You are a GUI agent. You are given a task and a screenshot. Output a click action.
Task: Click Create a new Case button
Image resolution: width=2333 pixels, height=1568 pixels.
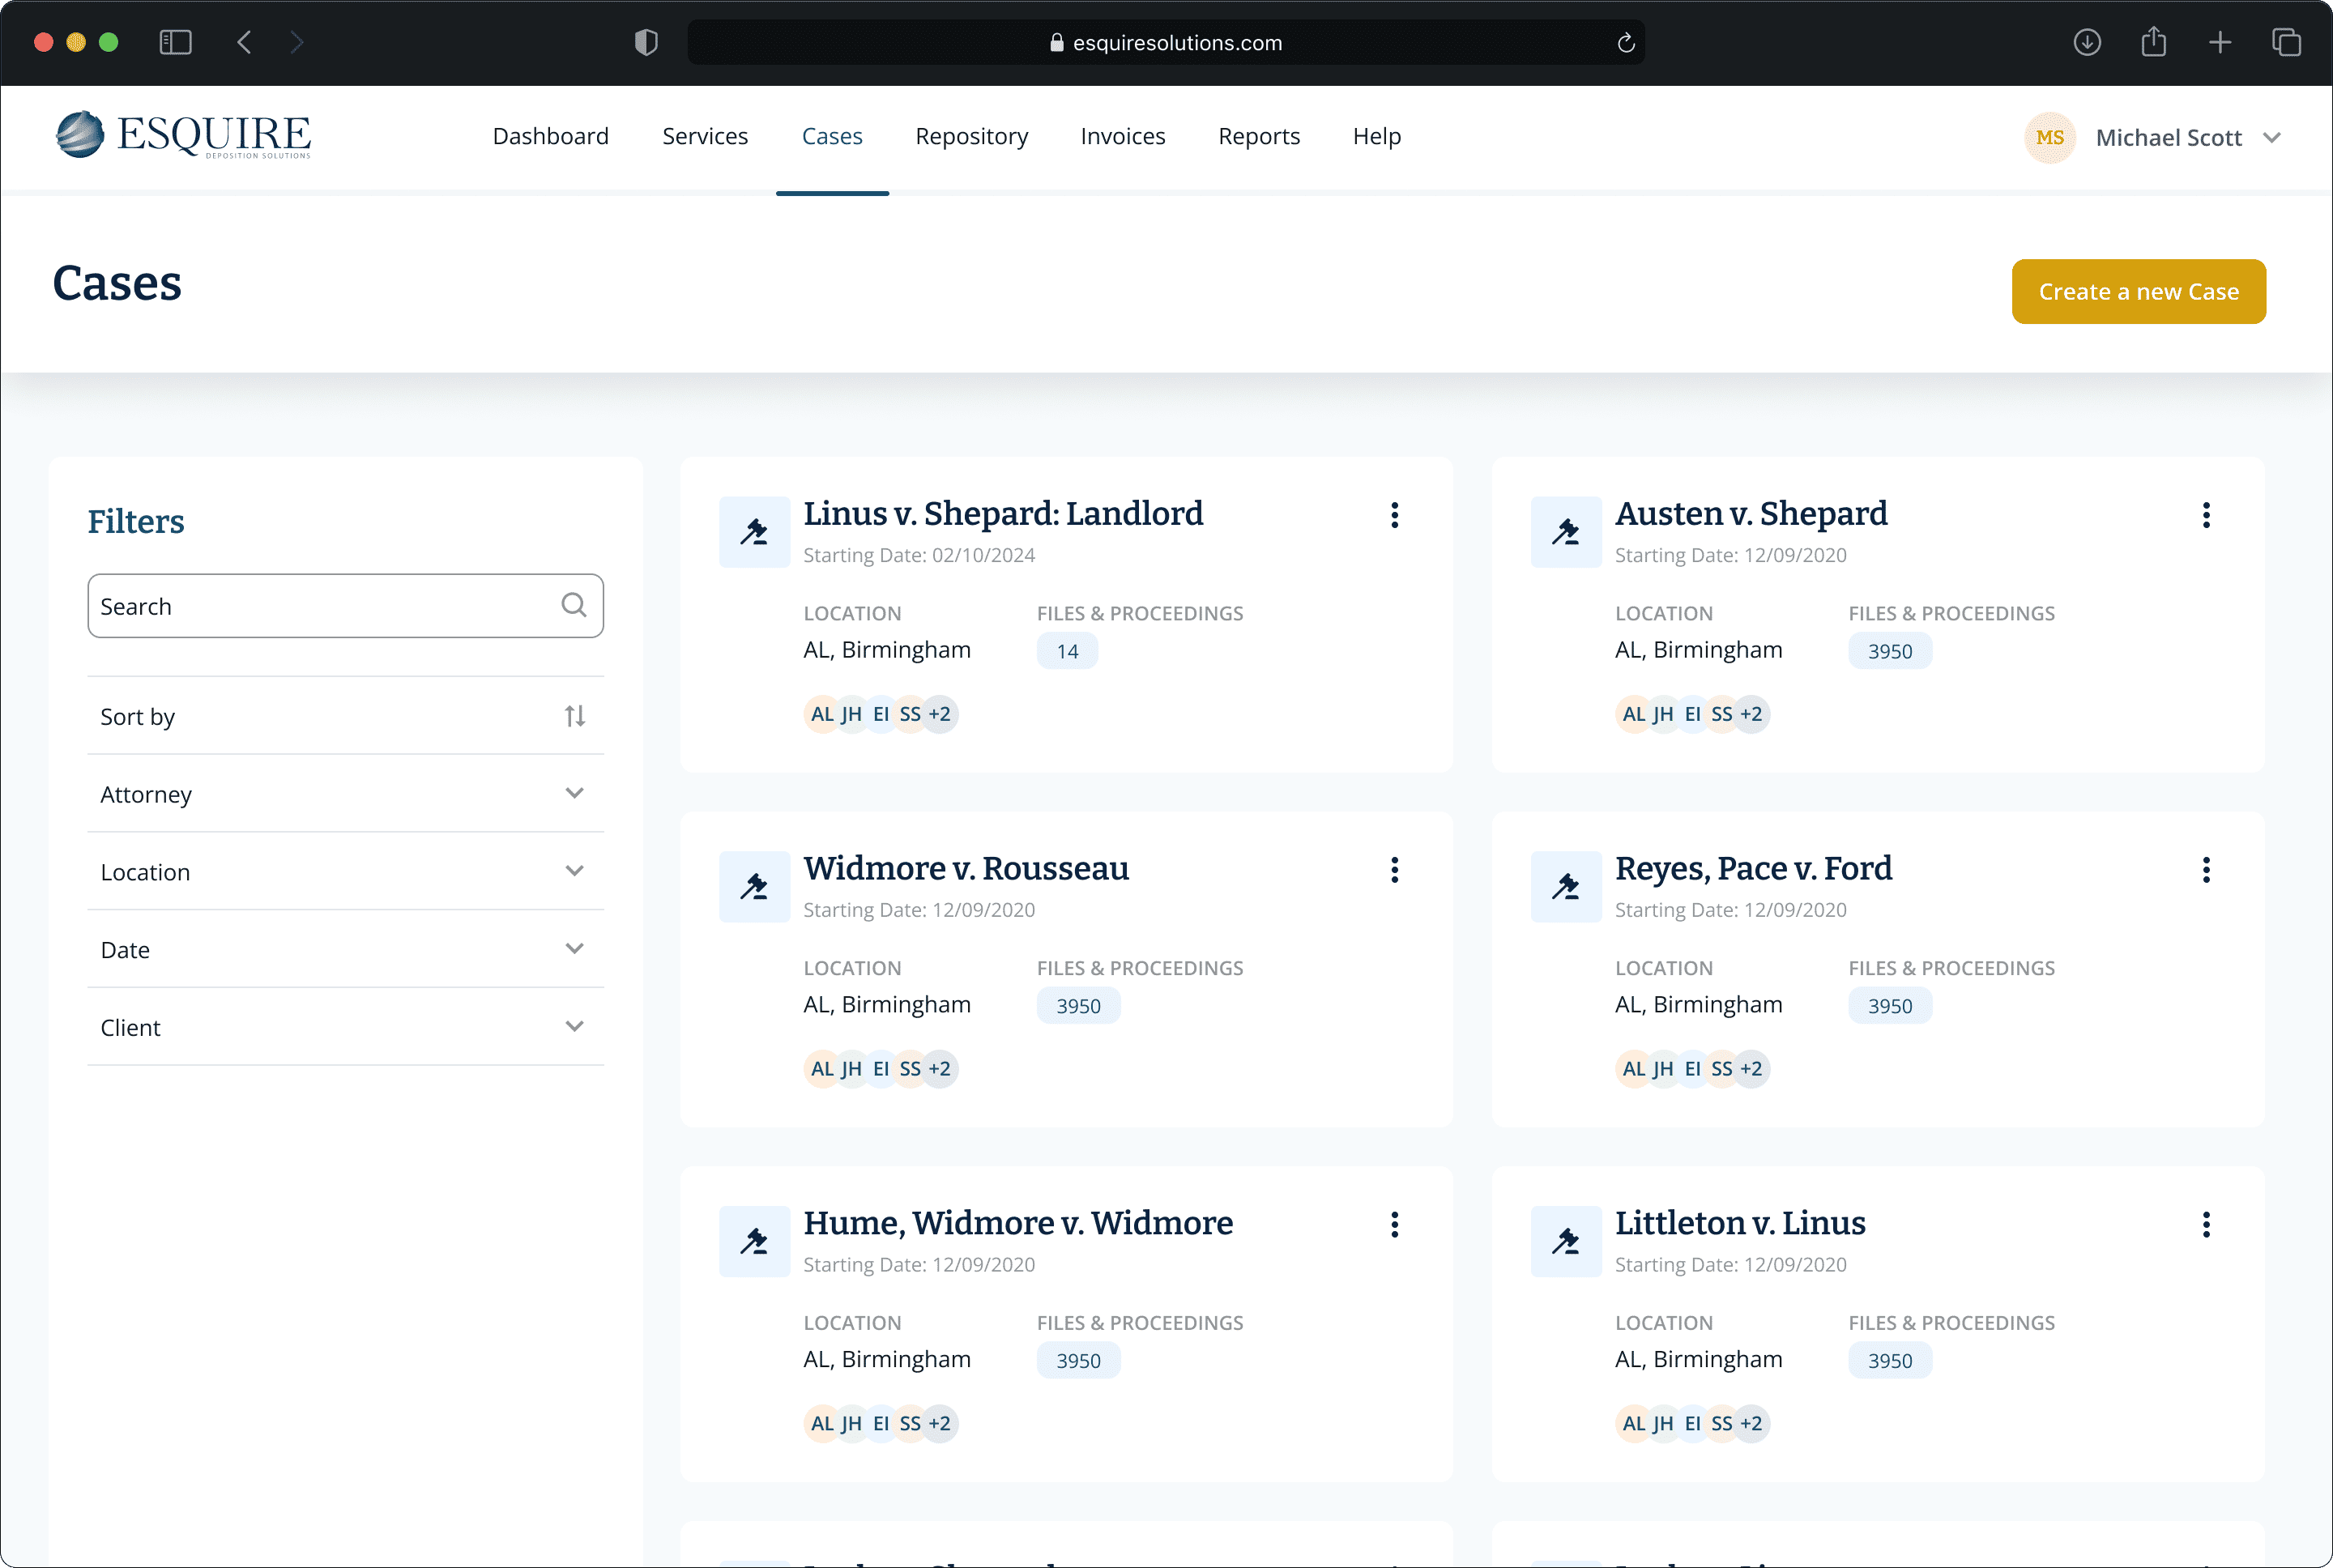pos(2138,292)
